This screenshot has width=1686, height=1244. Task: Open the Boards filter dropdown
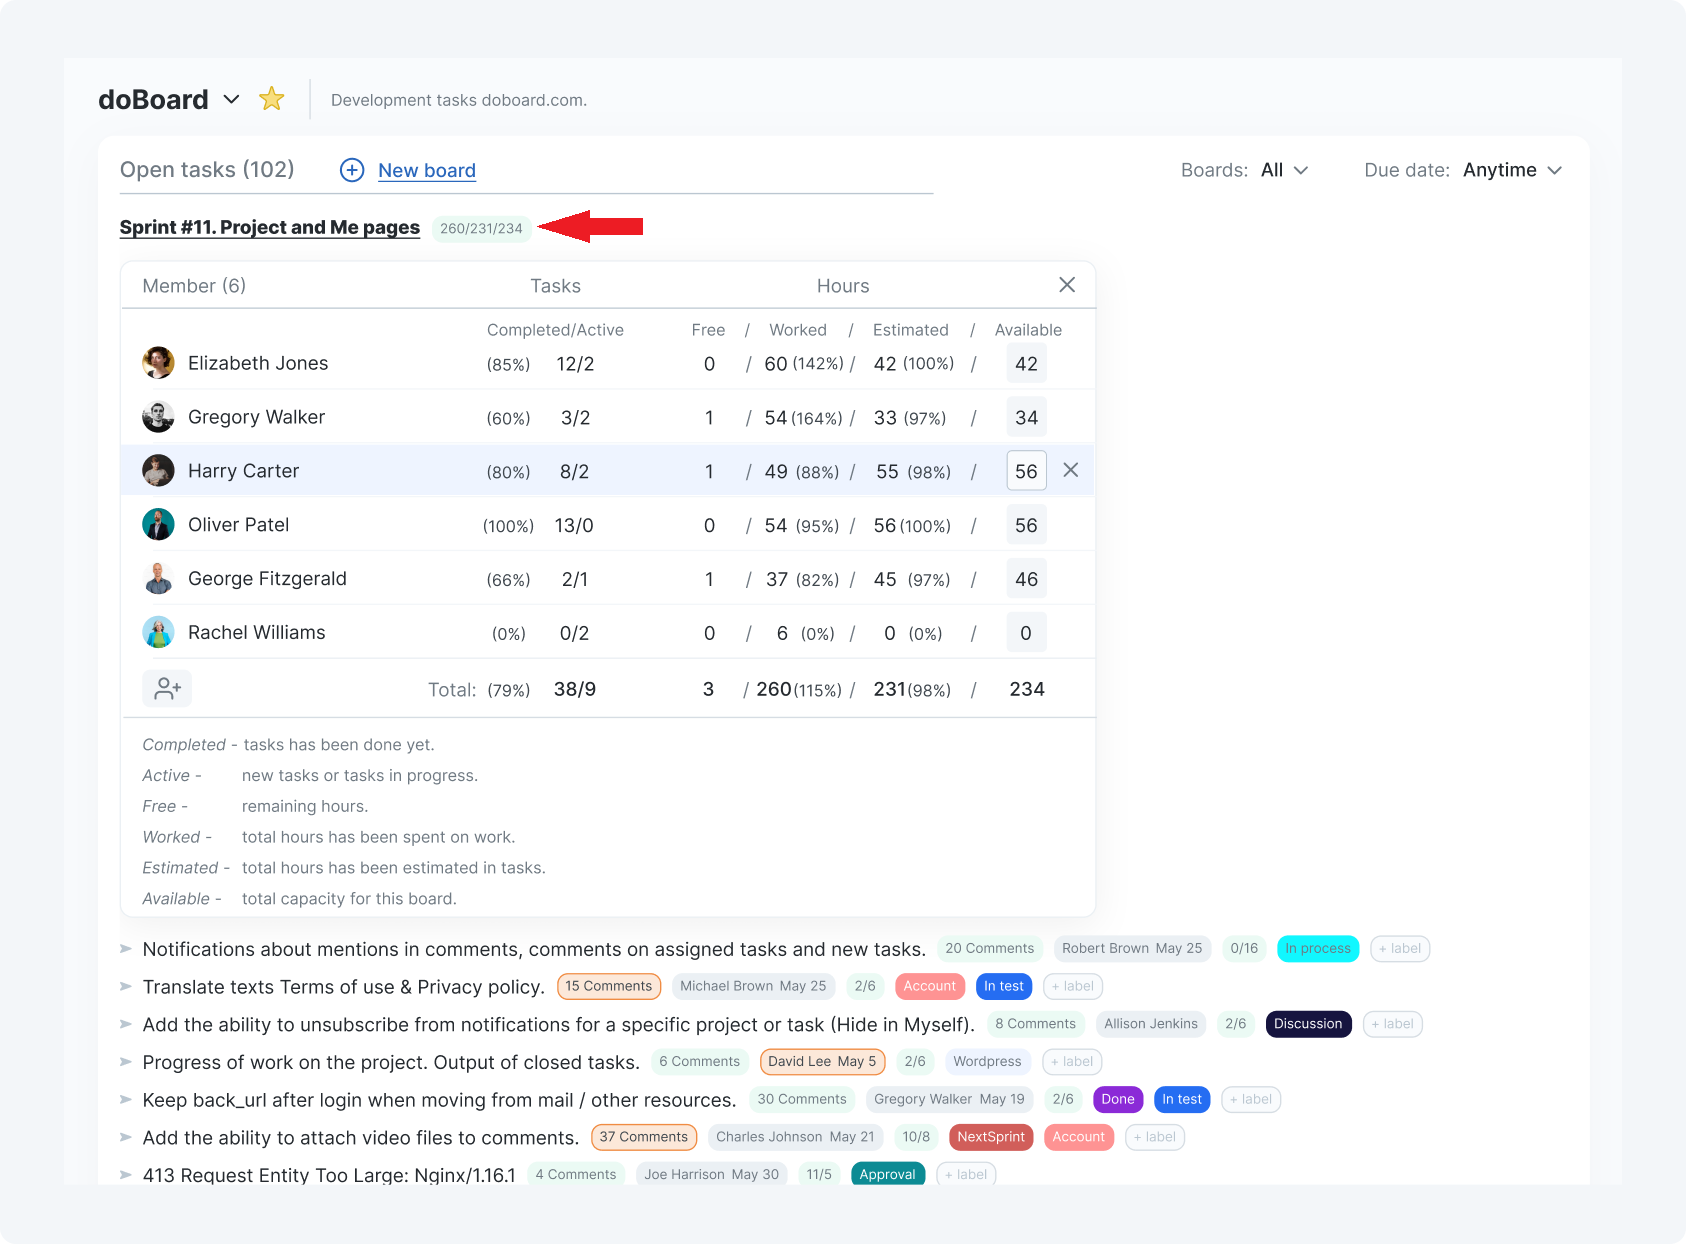coord(1284,170)
